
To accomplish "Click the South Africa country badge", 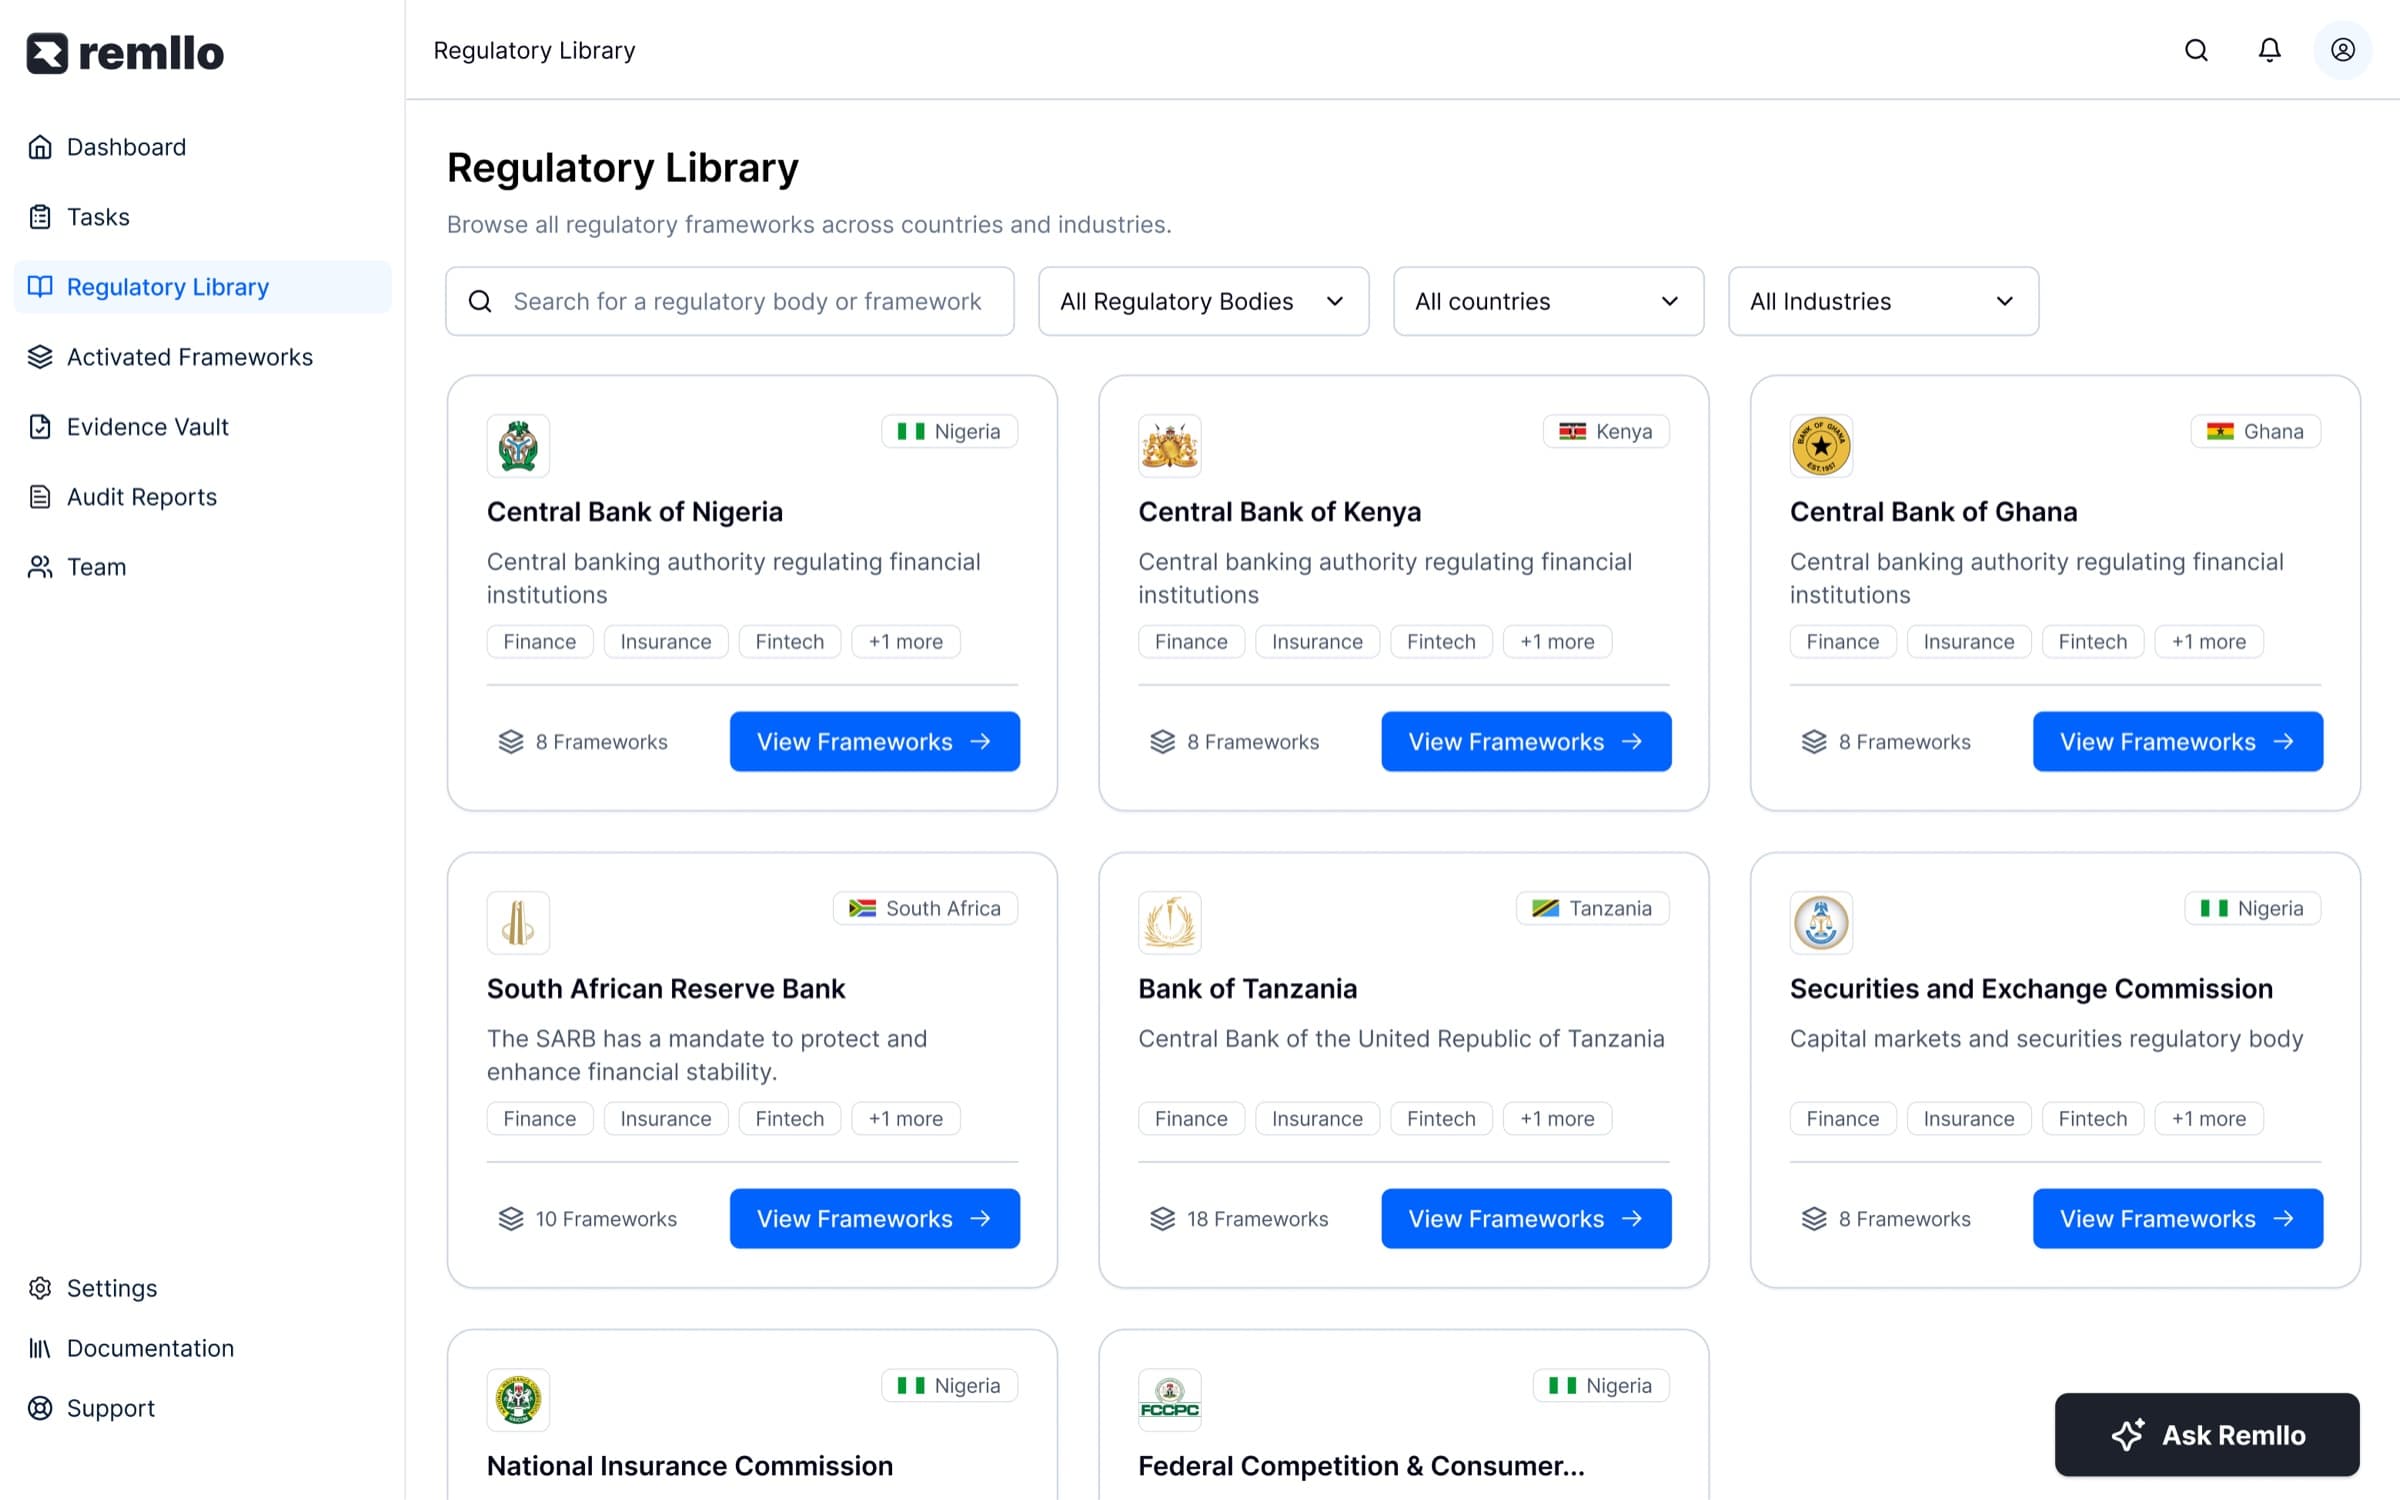I will 925,909.
